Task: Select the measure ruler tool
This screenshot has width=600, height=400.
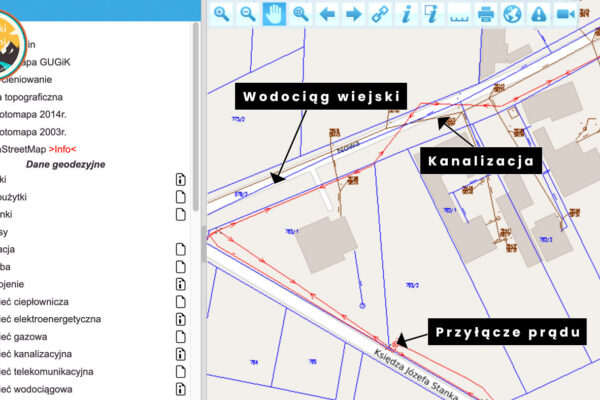Action: click(x=459, y=13)
